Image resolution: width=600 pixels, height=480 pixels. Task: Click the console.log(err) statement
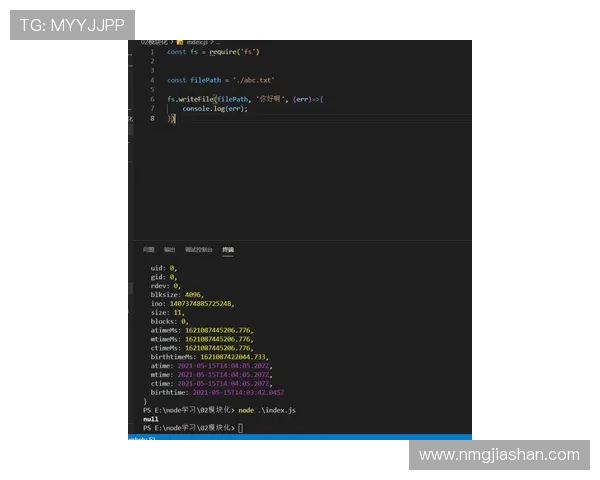[x=214, y=108]
